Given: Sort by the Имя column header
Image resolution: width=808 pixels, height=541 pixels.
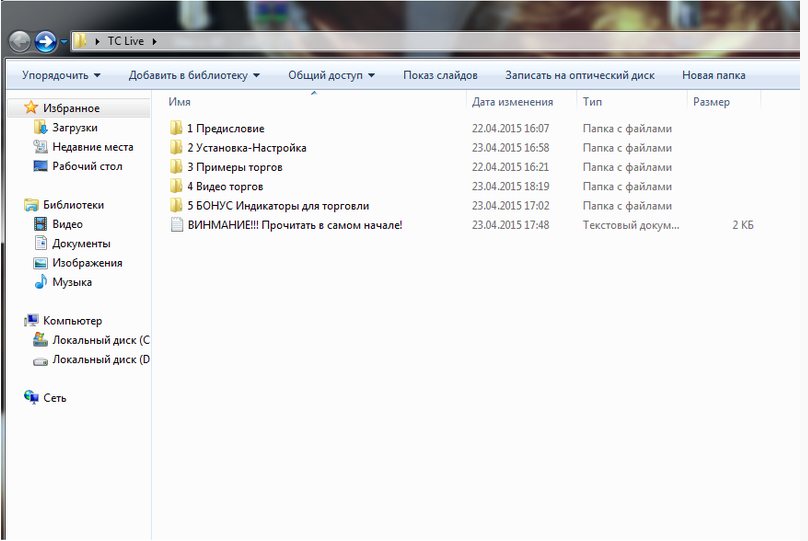Looking at the screenshot, I should 180,102.
